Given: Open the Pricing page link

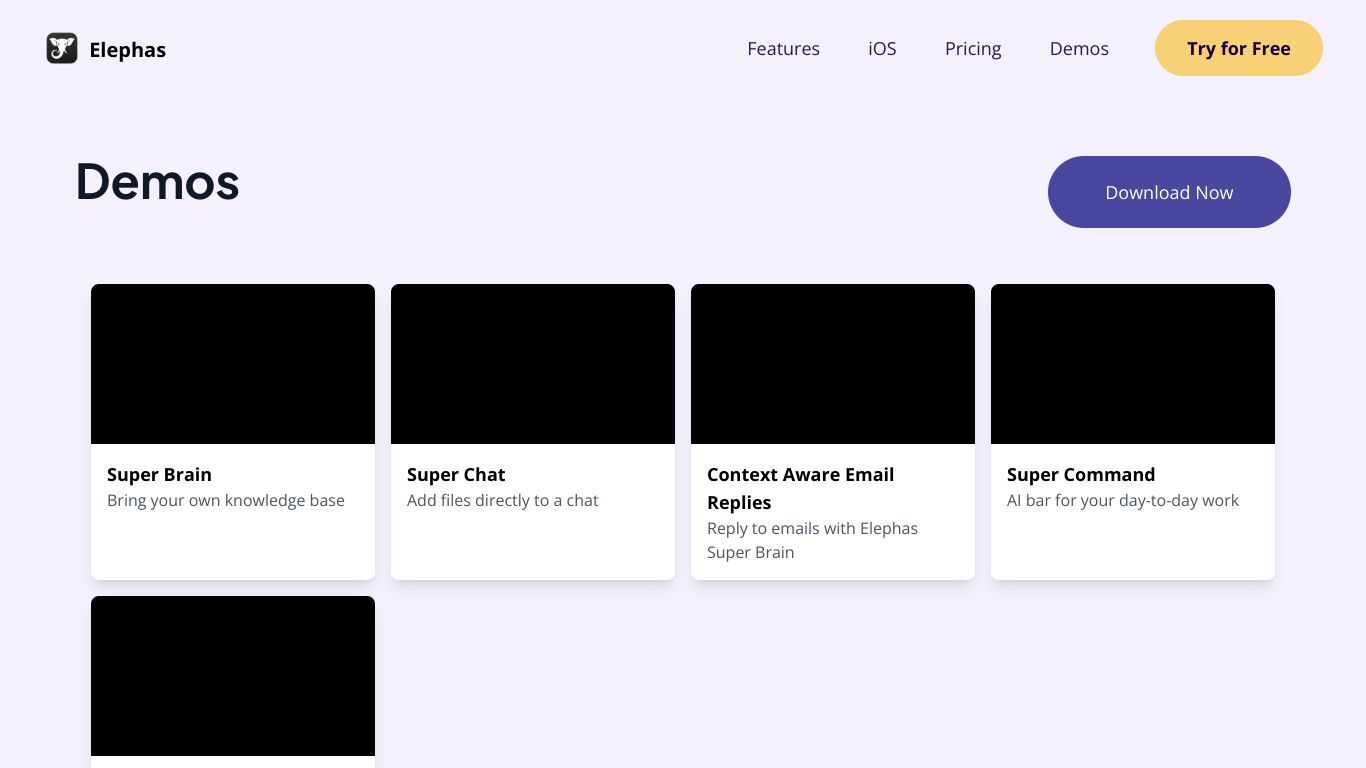Looking at the screenshot, I should [x=973, y=48].
